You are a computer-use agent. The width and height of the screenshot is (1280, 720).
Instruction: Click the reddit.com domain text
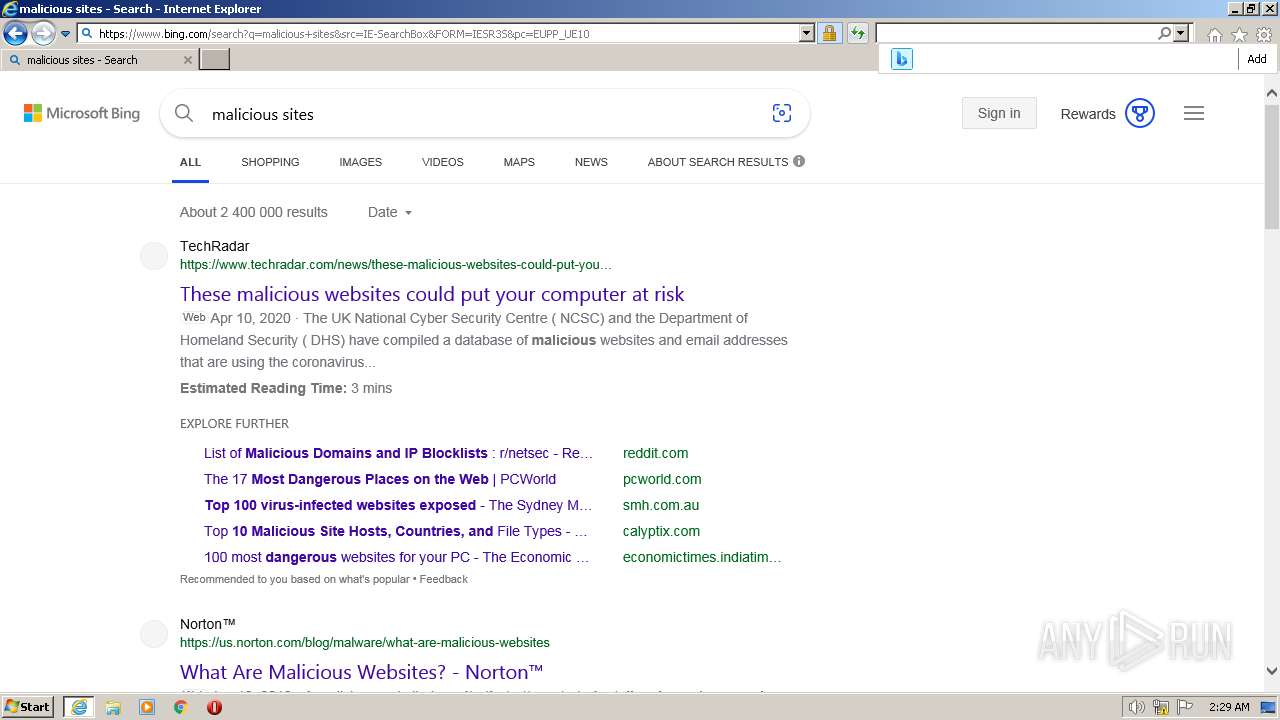[x=655, y=453]
